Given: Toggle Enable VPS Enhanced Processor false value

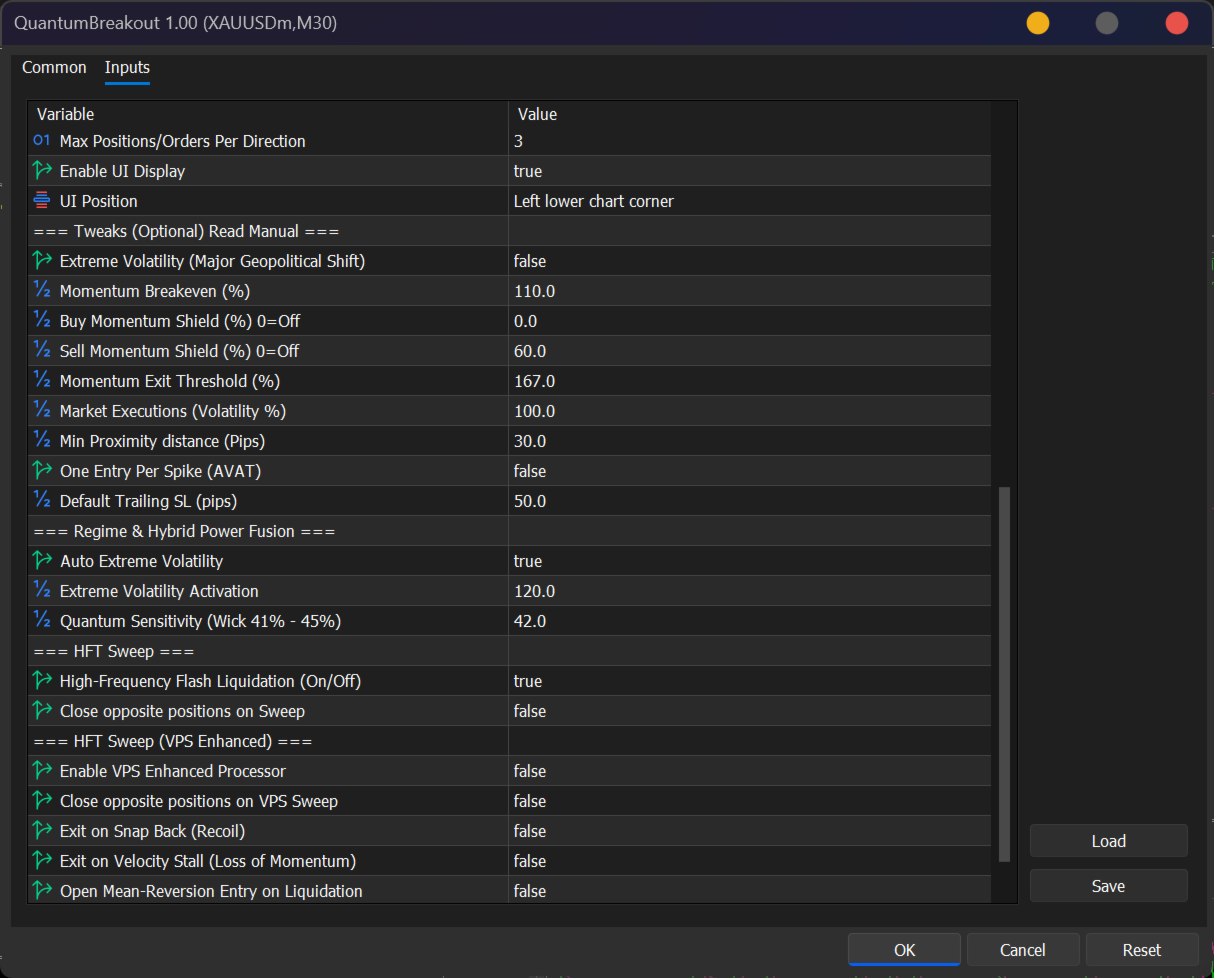Looking at the screenshot, I should pyautogui.click(x=749, y=771).
